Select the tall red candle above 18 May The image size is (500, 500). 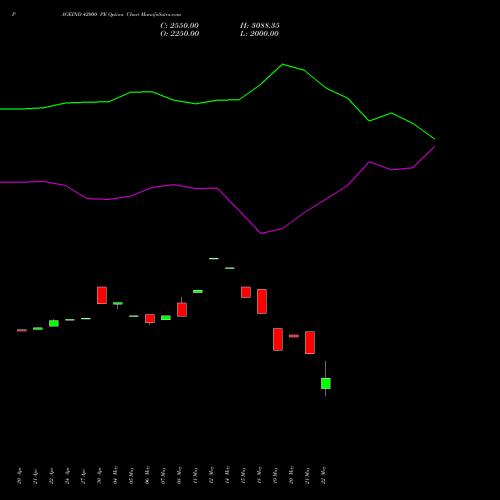coord(262,301)
